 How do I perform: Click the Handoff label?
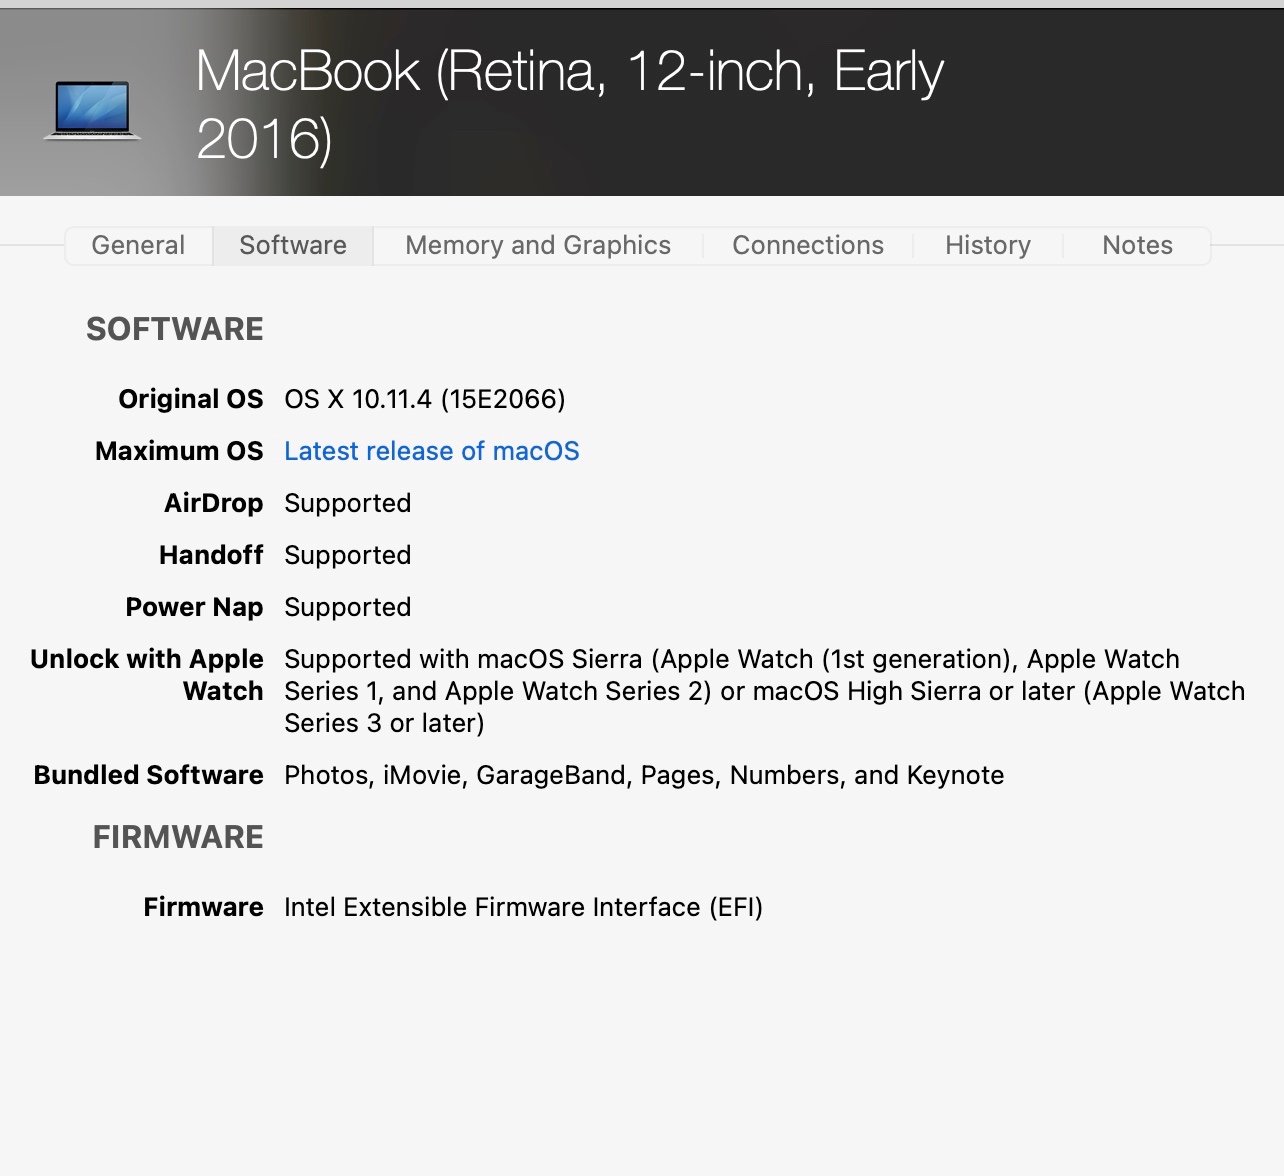click(211, 555)
